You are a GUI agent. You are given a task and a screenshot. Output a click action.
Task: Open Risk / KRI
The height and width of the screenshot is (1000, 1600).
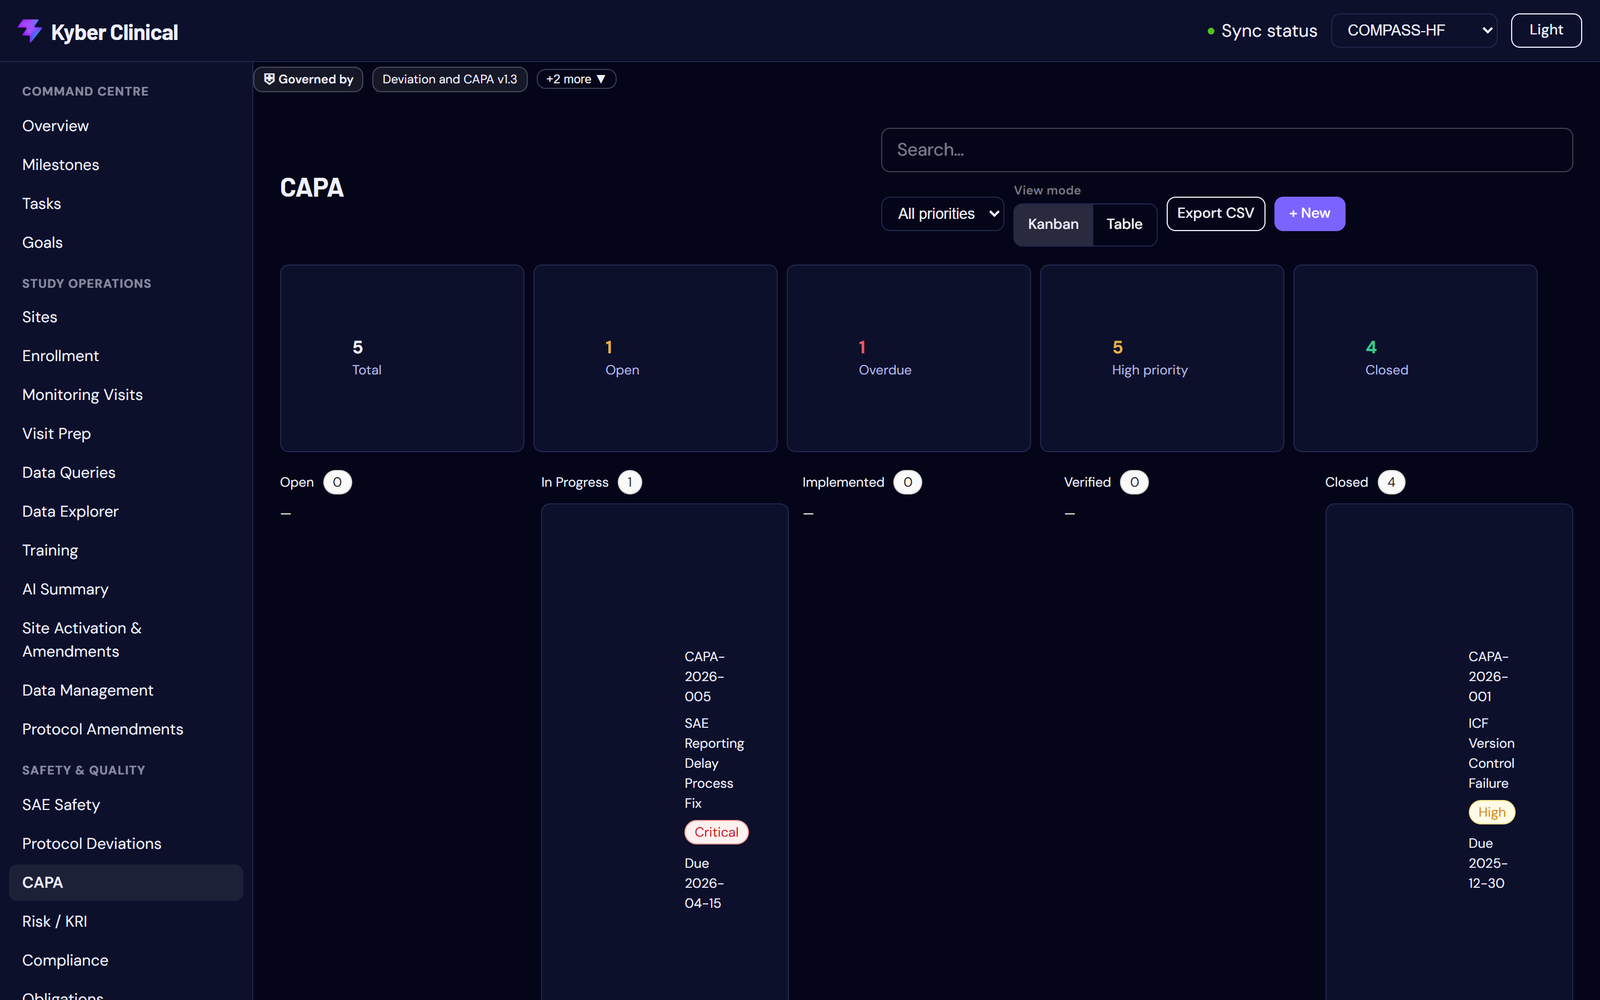[126, 922]
